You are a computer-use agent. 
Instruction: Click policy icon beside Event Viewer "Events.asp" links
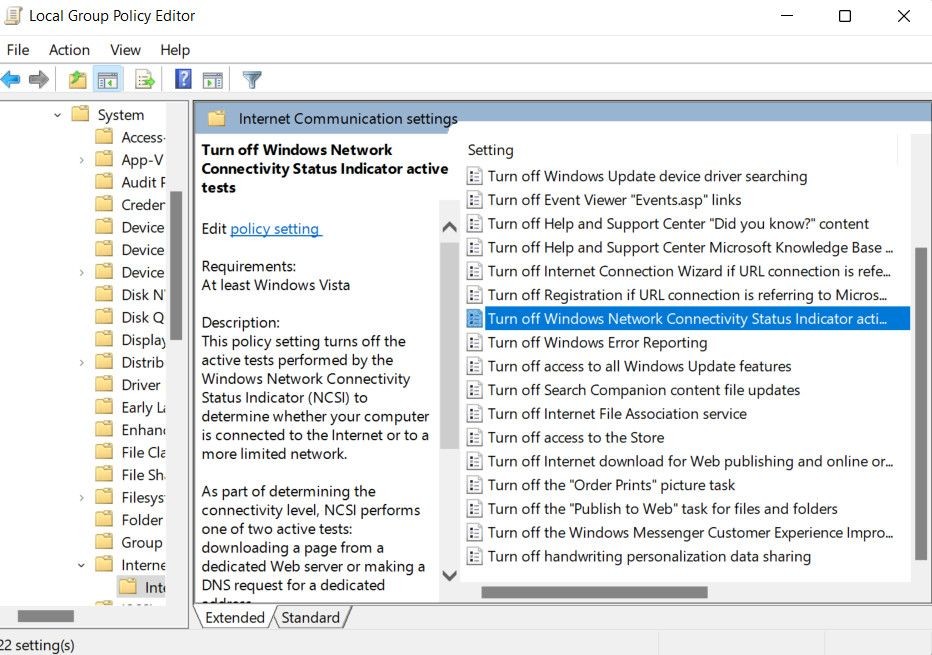point(474,200)
